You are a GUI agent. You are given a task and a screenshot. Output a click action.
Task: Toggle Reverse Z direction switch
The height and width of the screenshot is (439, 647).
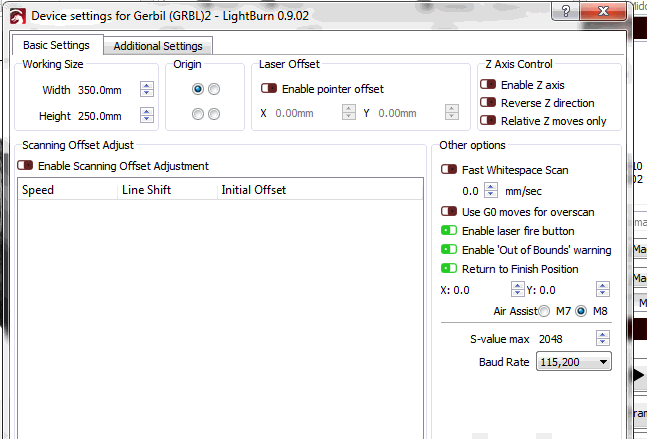pyautogui.click(x=488, y=102)
